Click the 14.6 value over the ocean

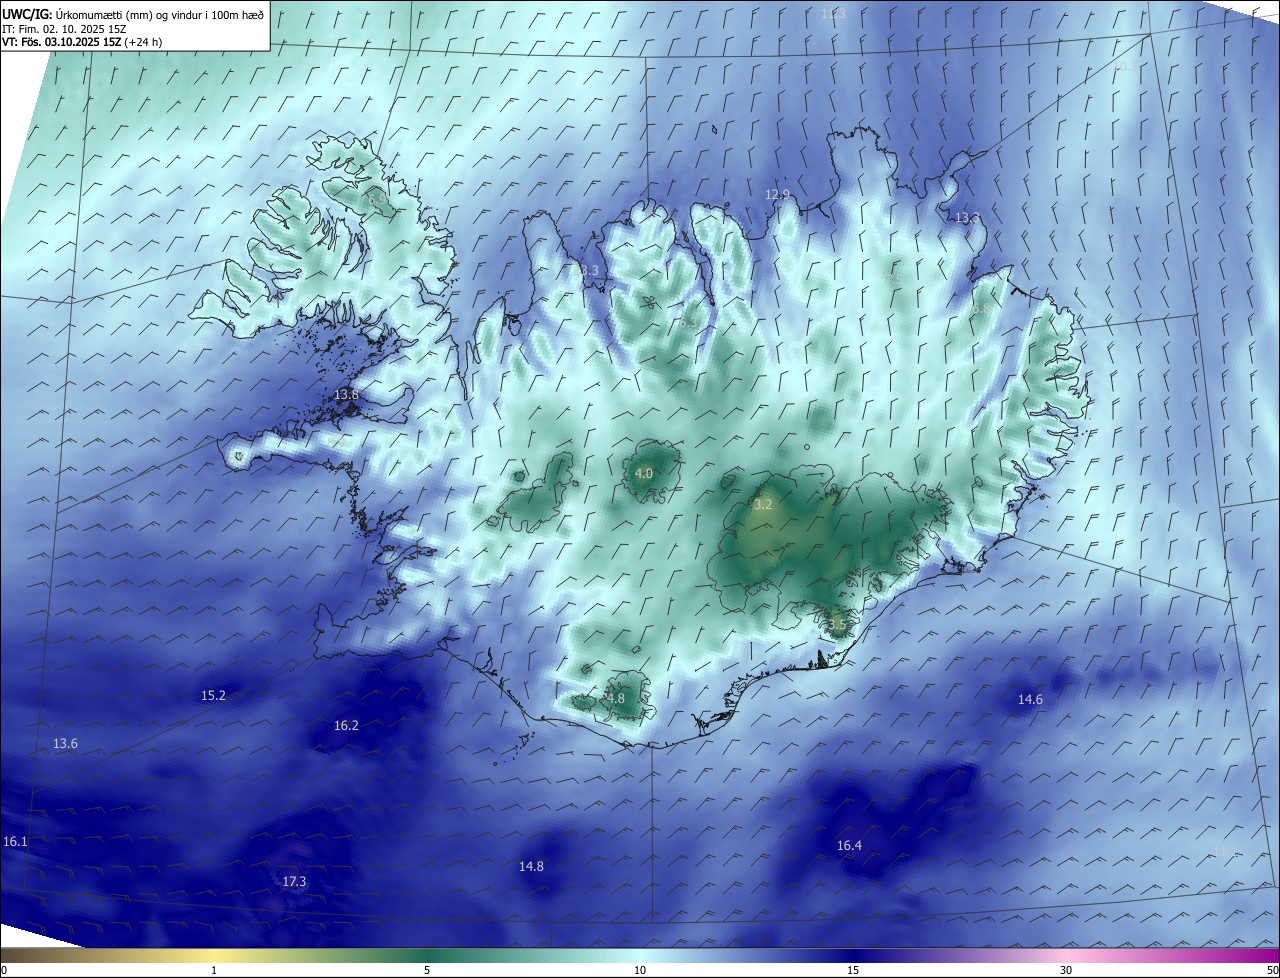[1030, 699]
